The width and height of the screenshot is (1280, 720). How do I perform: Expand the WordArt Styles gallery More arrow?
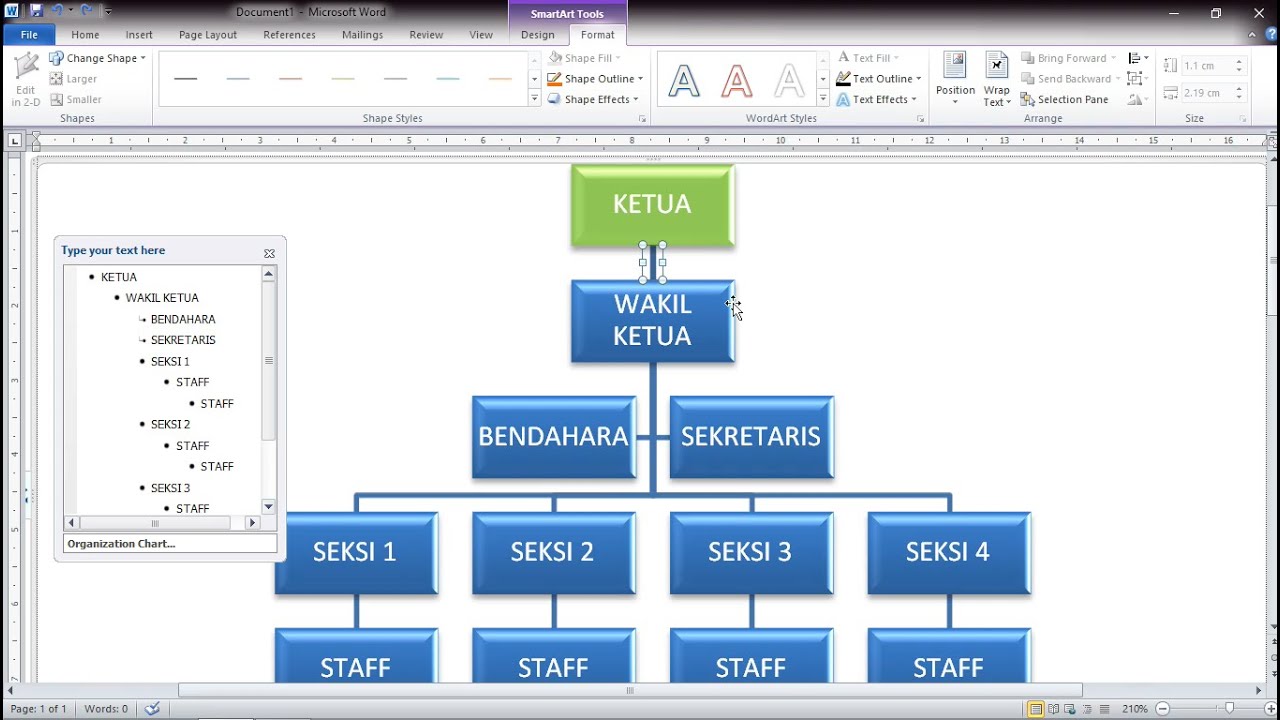[823, 99]
